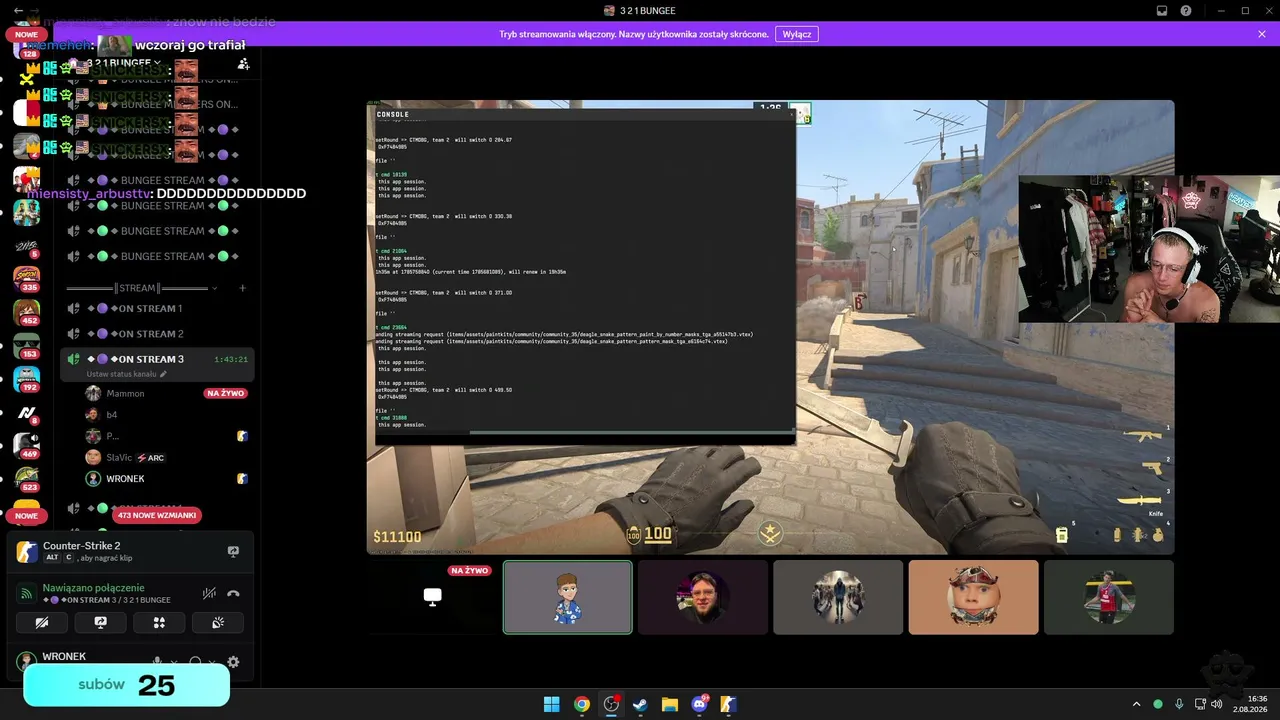Open Discord help question mark icon

coord(1186,11)
